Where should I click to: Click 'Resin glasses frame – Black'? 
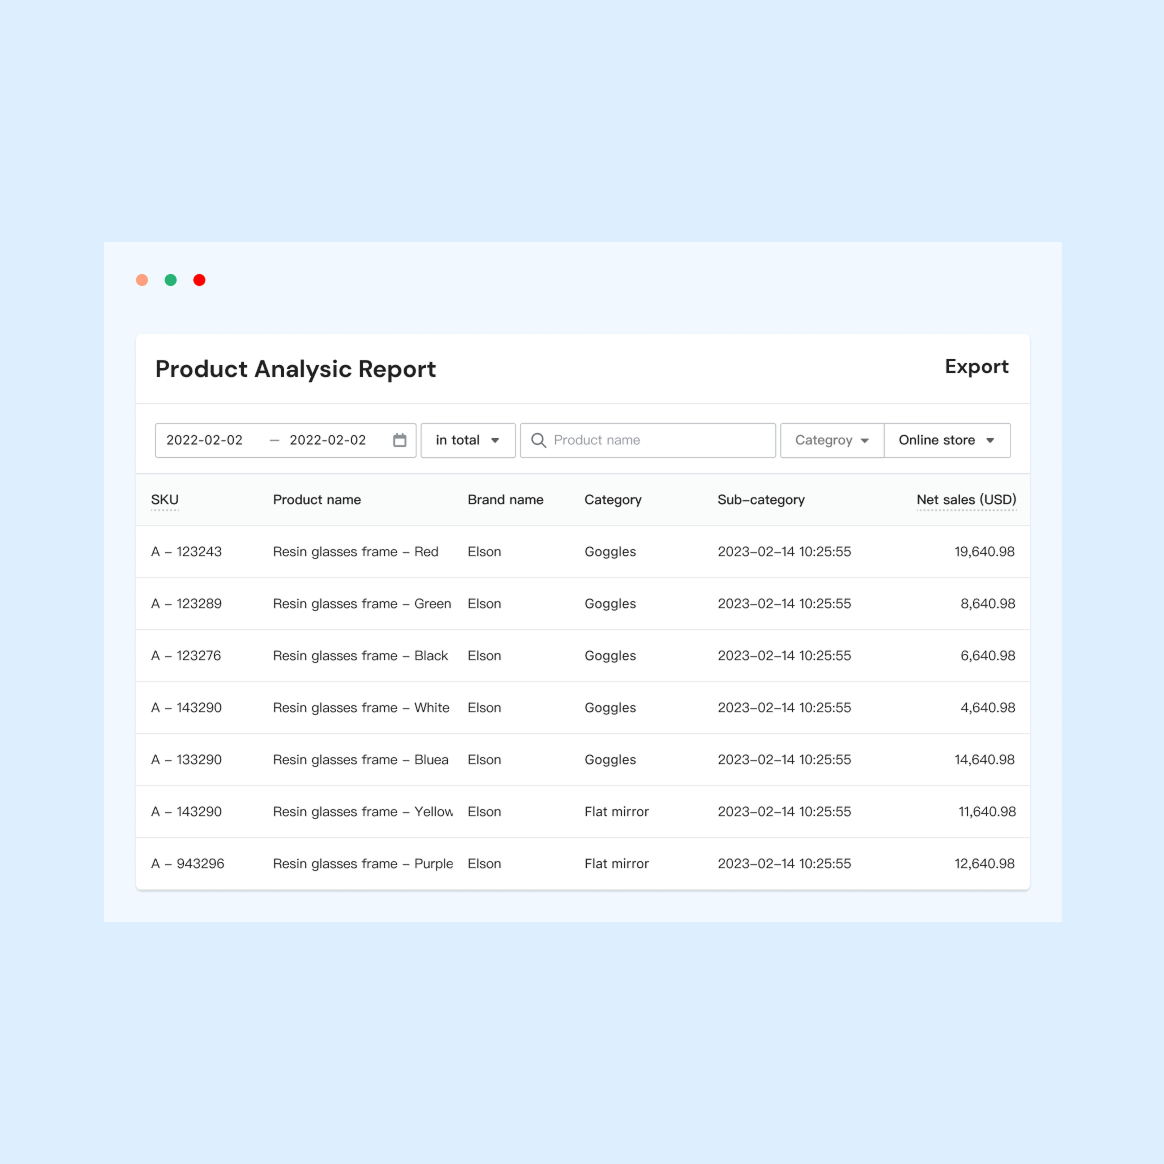pos(361,655)
